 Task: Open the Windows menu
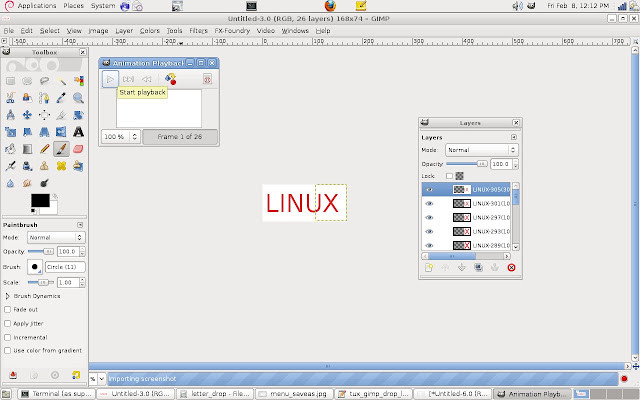pos(295,31)
